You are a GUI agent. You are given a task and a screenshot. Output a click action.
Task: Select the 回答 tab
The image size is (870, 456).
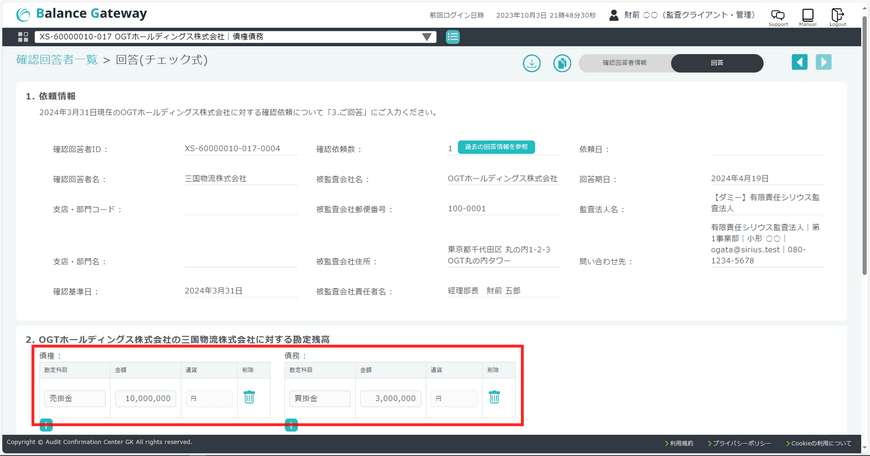pyautogui.click(x=717, y=63)
